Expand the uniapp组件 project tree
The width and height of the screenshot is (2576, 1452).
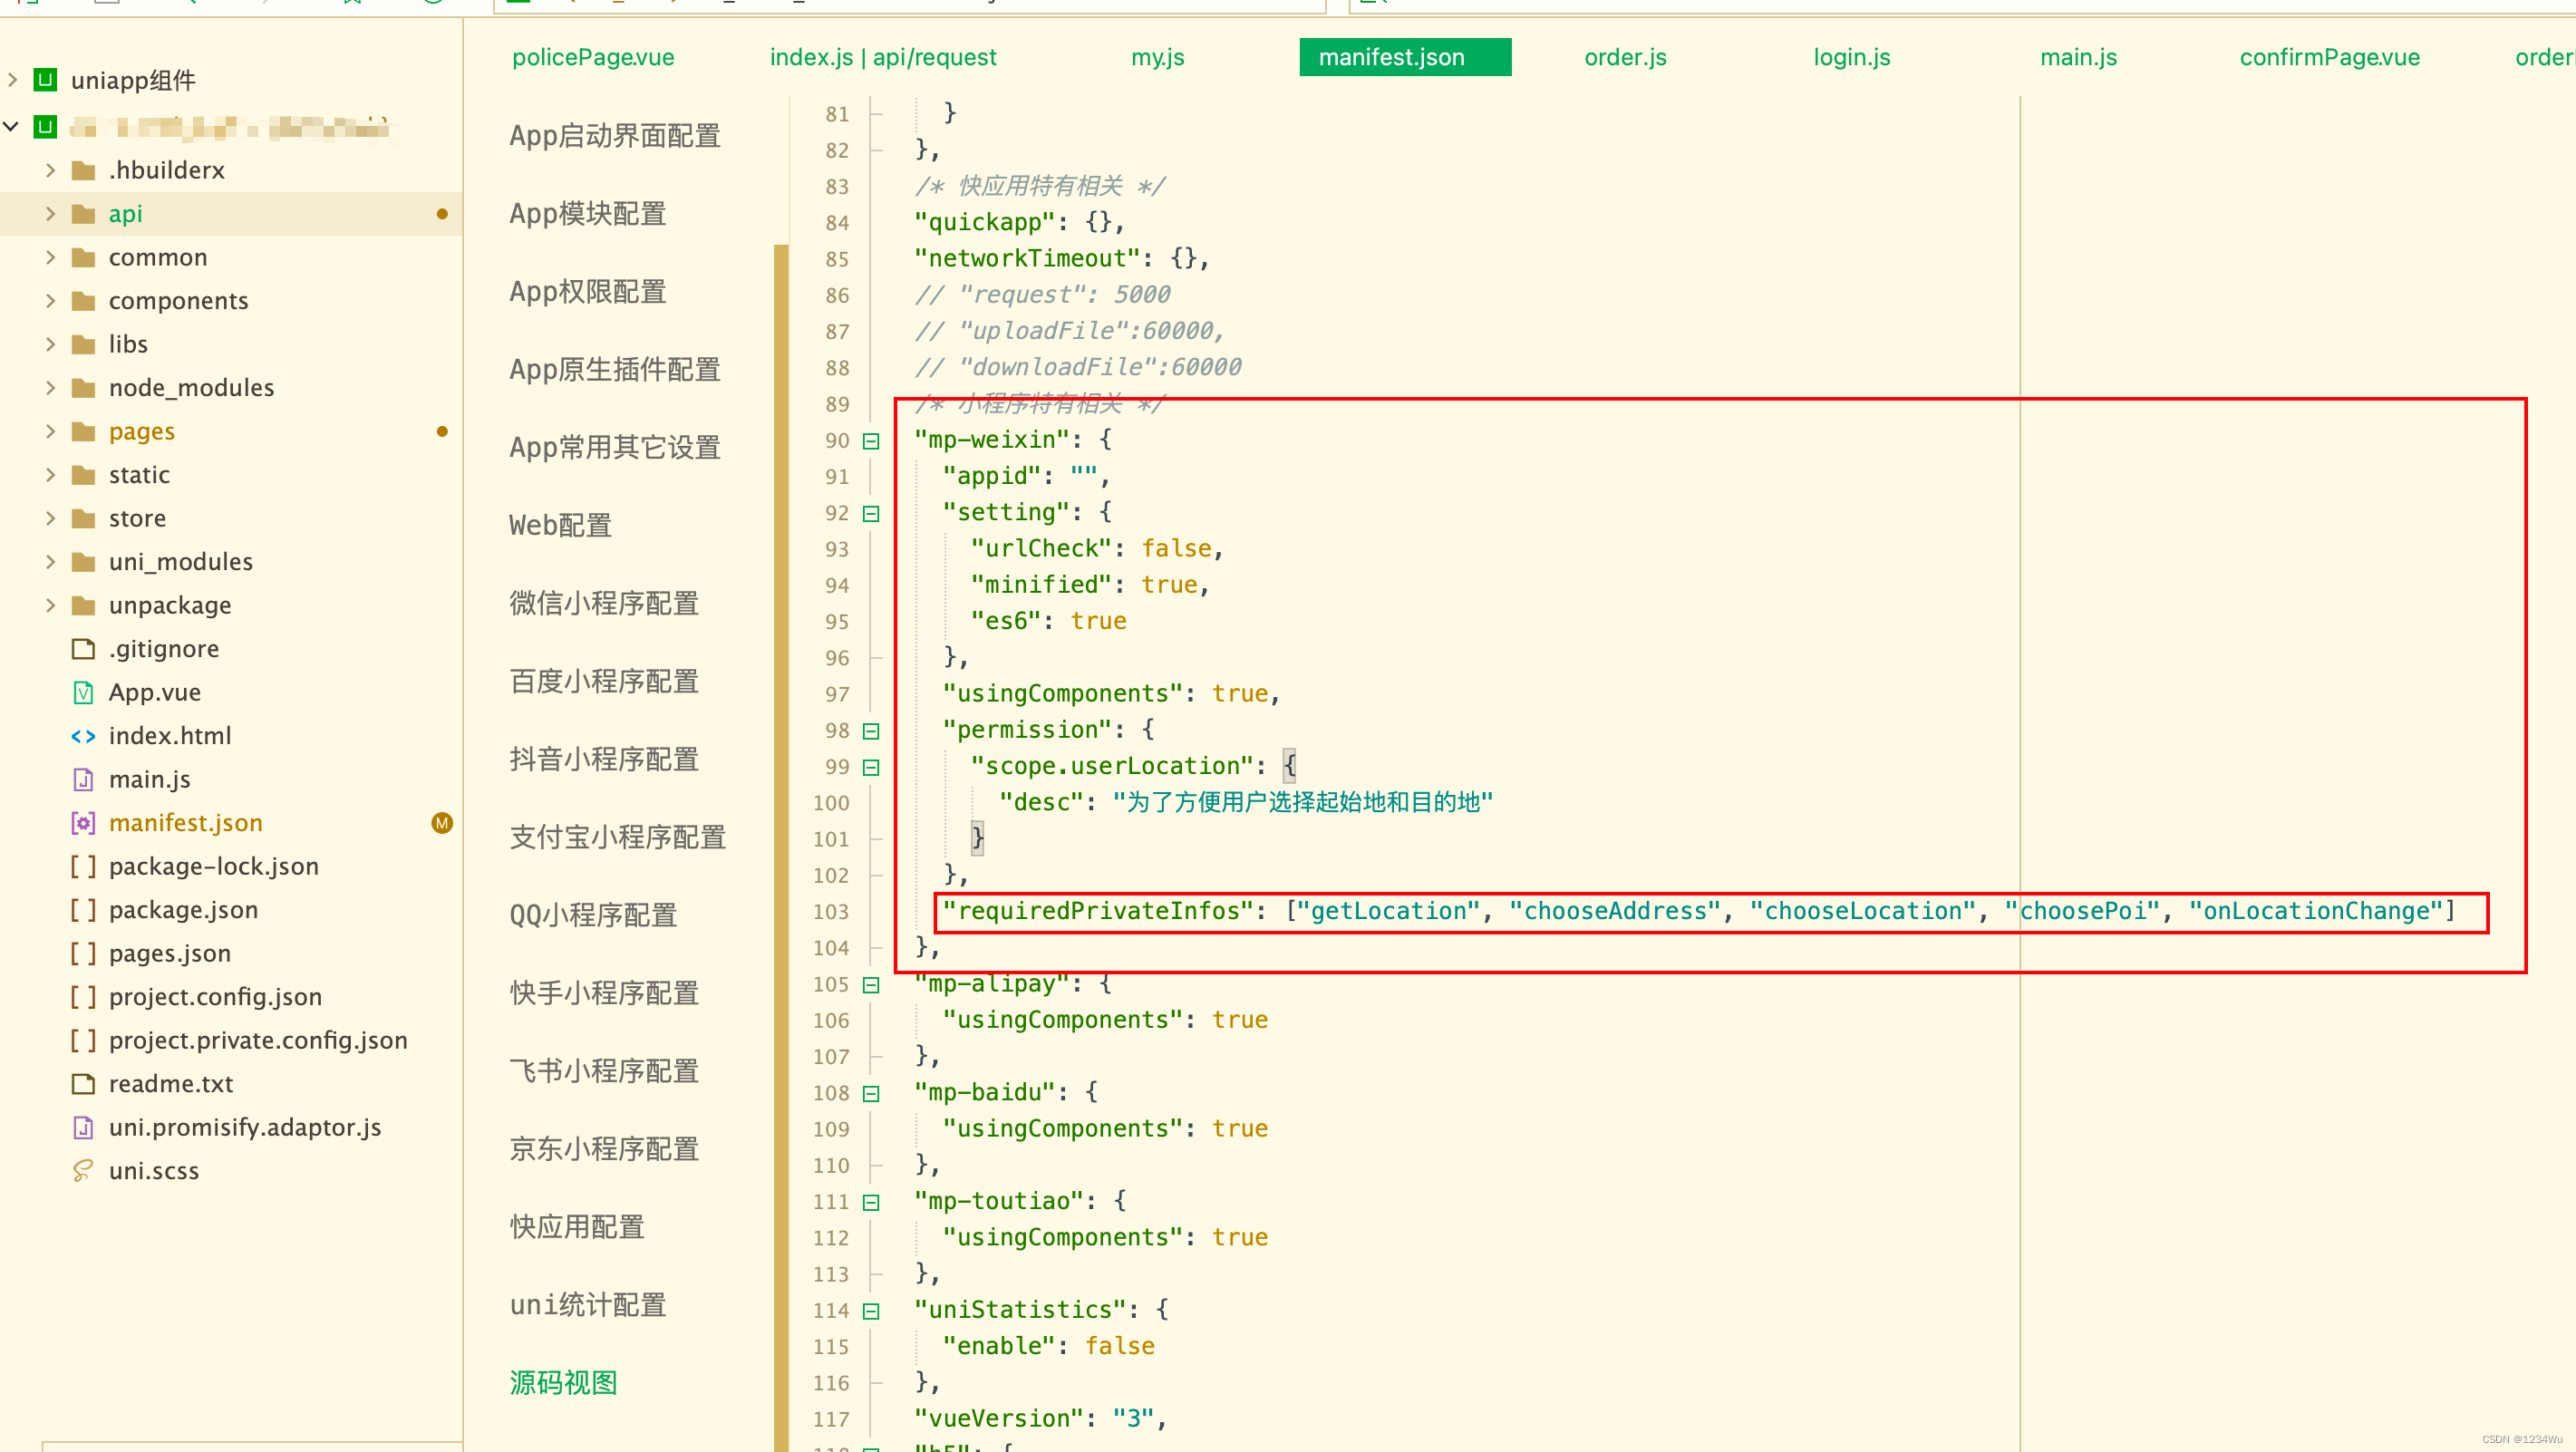12,80
